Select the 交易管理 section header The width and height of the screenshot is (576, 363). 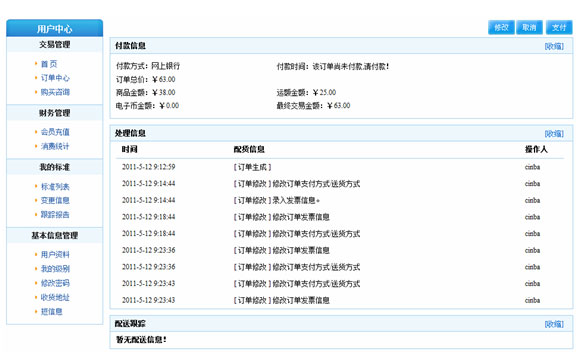click(x=55, y=45)
